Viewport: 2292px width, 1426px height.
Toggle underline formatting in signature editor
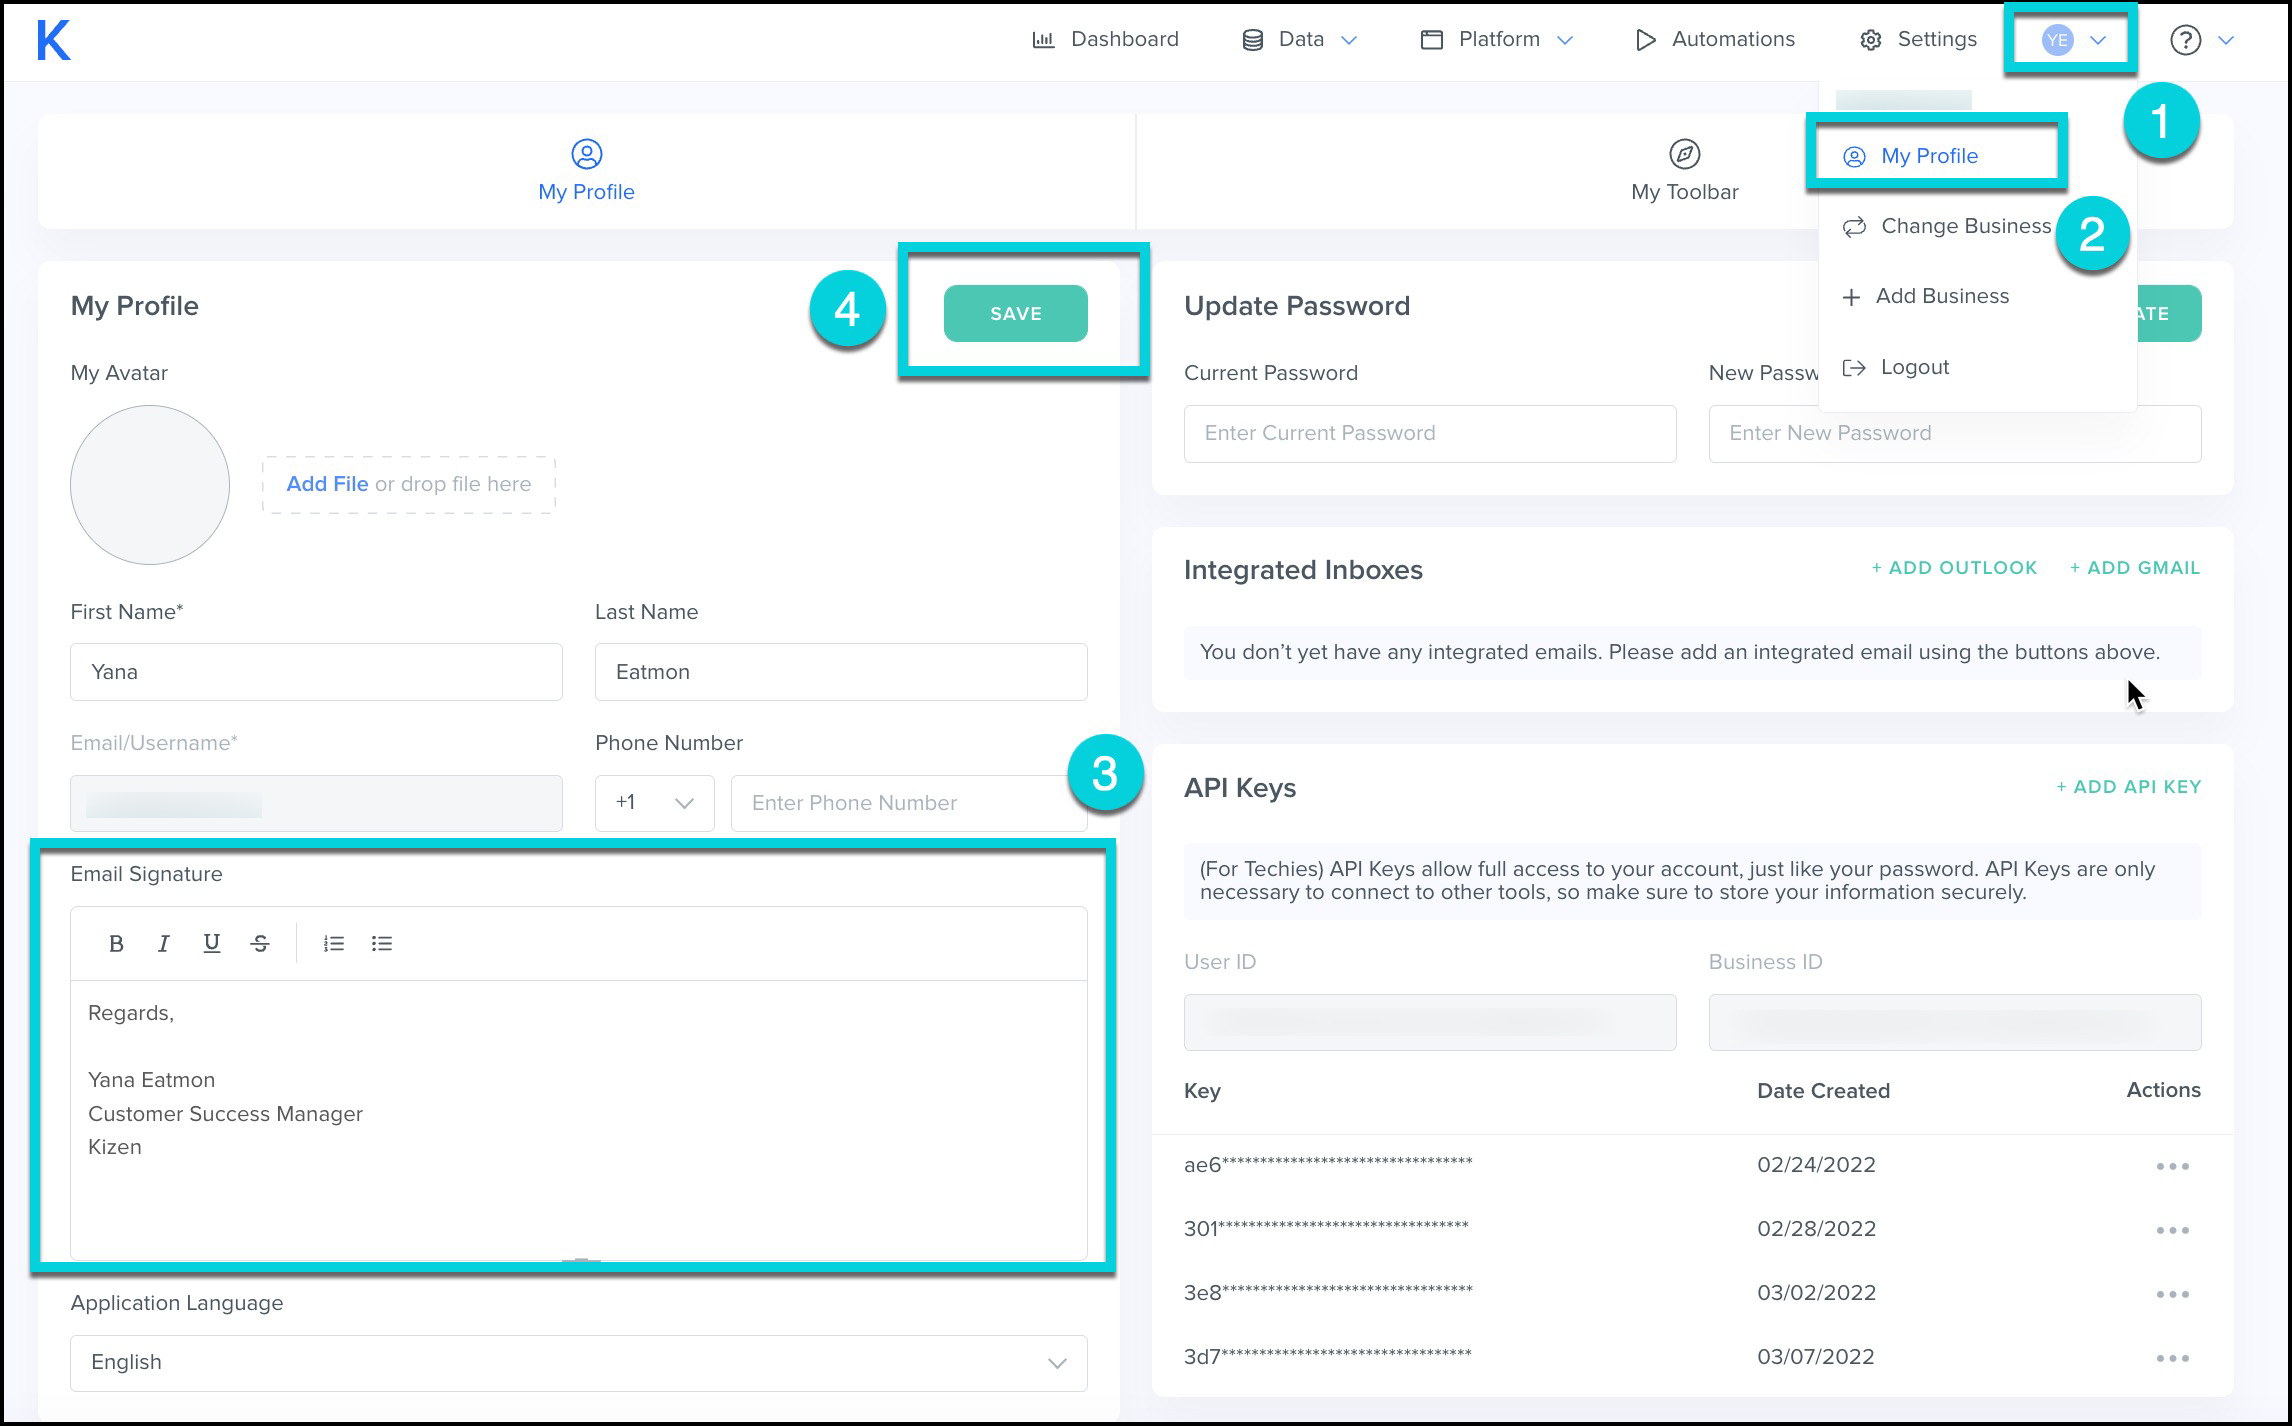211,943
